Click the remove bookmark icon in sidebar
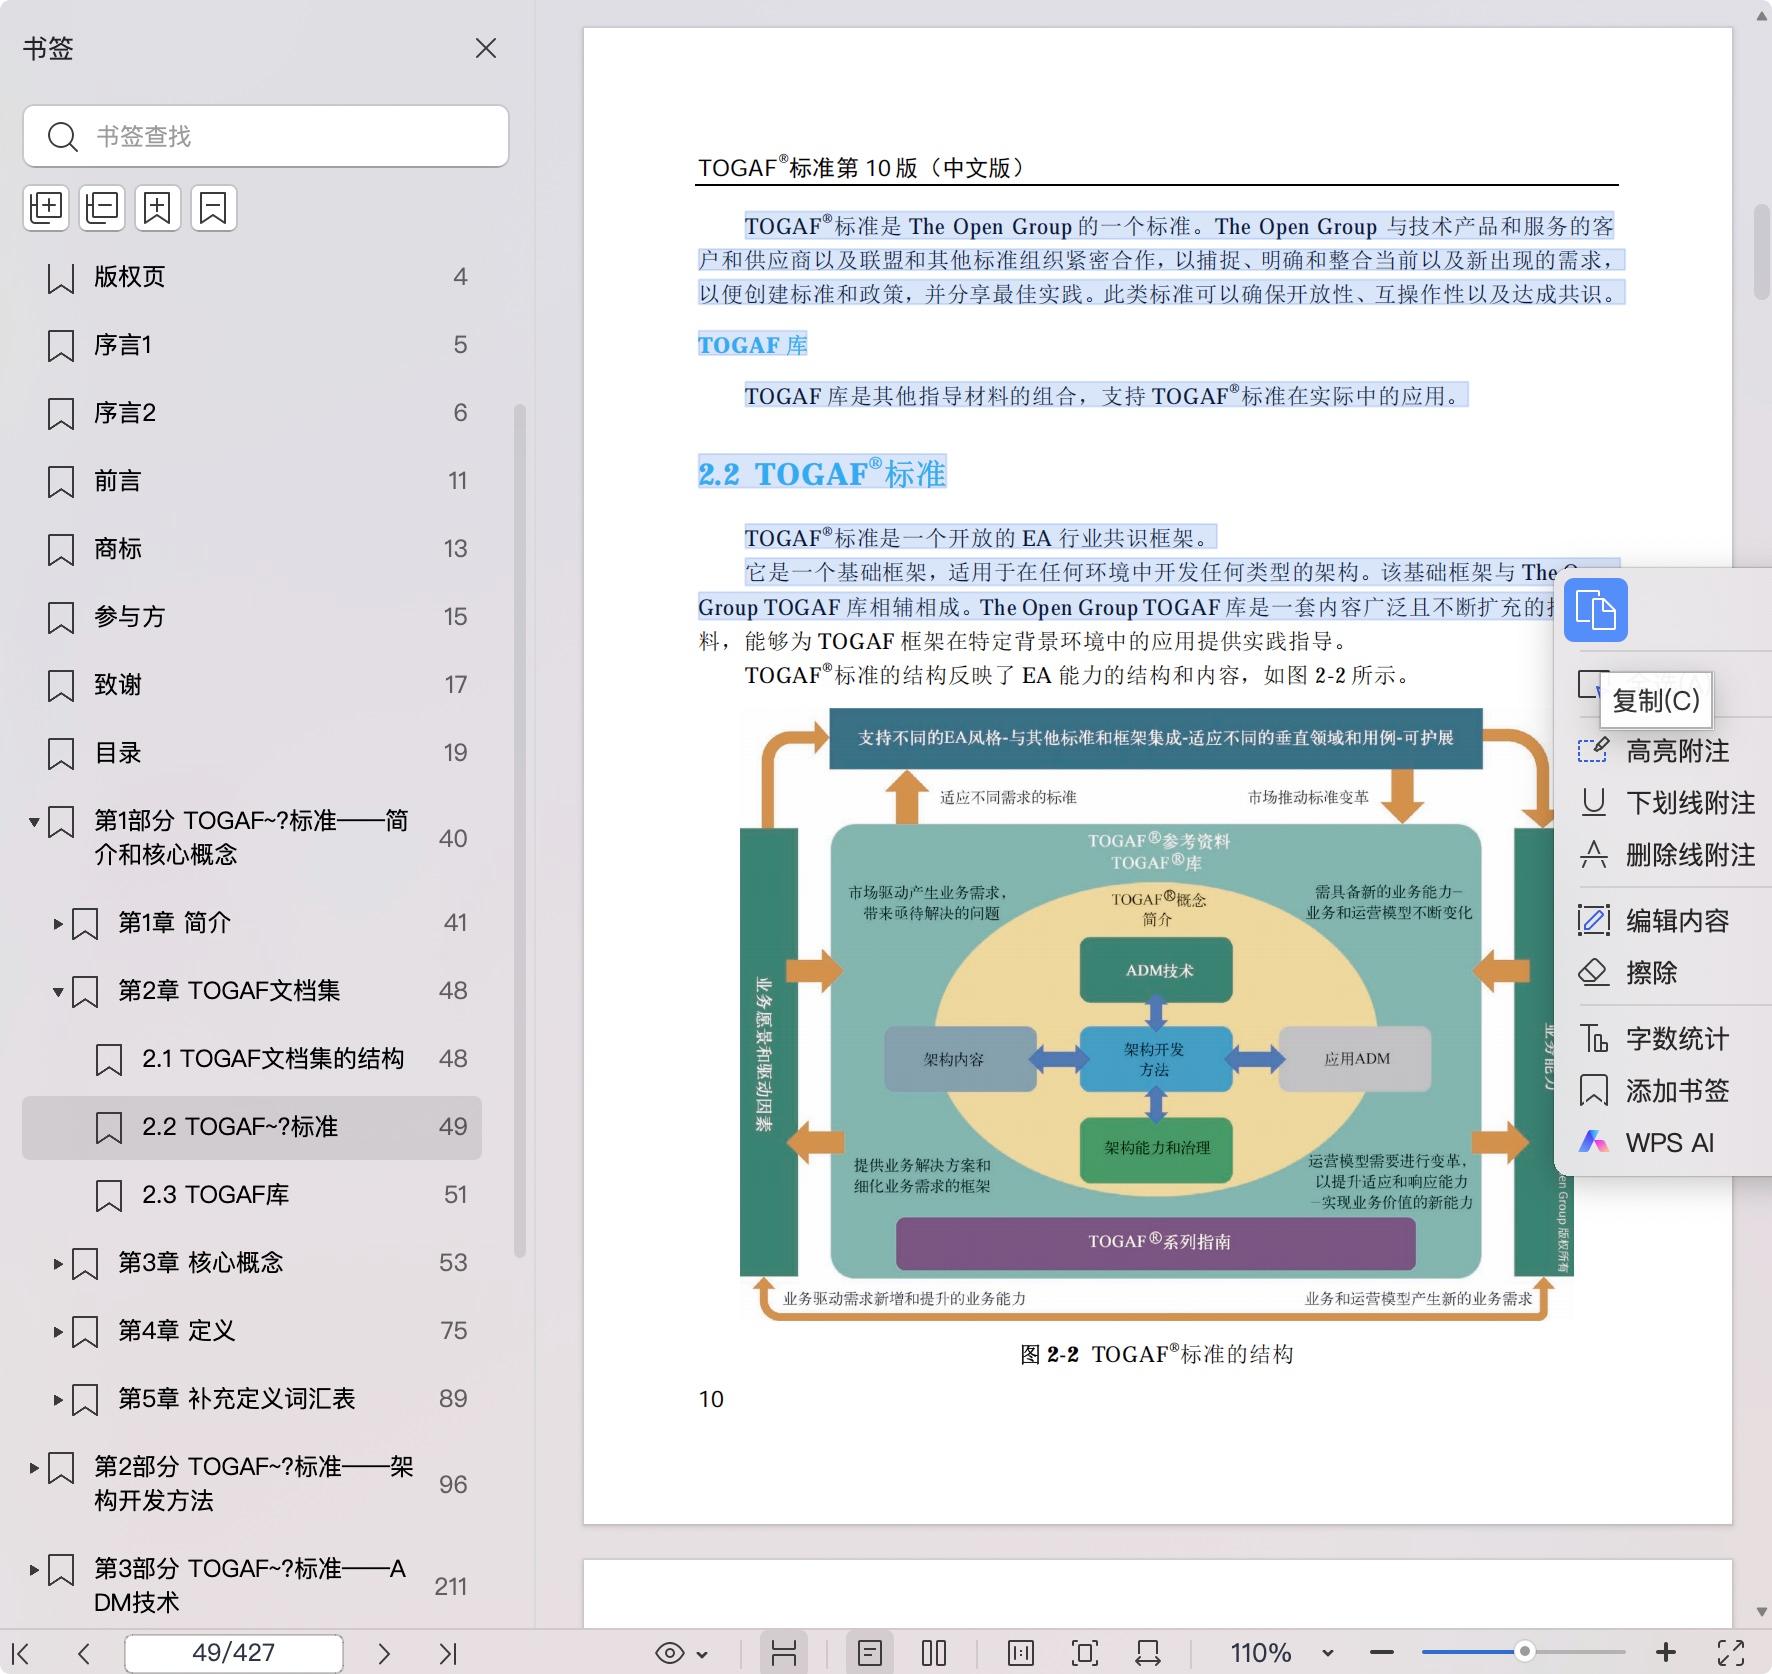1772x1674 pixels. pos(213,208)
